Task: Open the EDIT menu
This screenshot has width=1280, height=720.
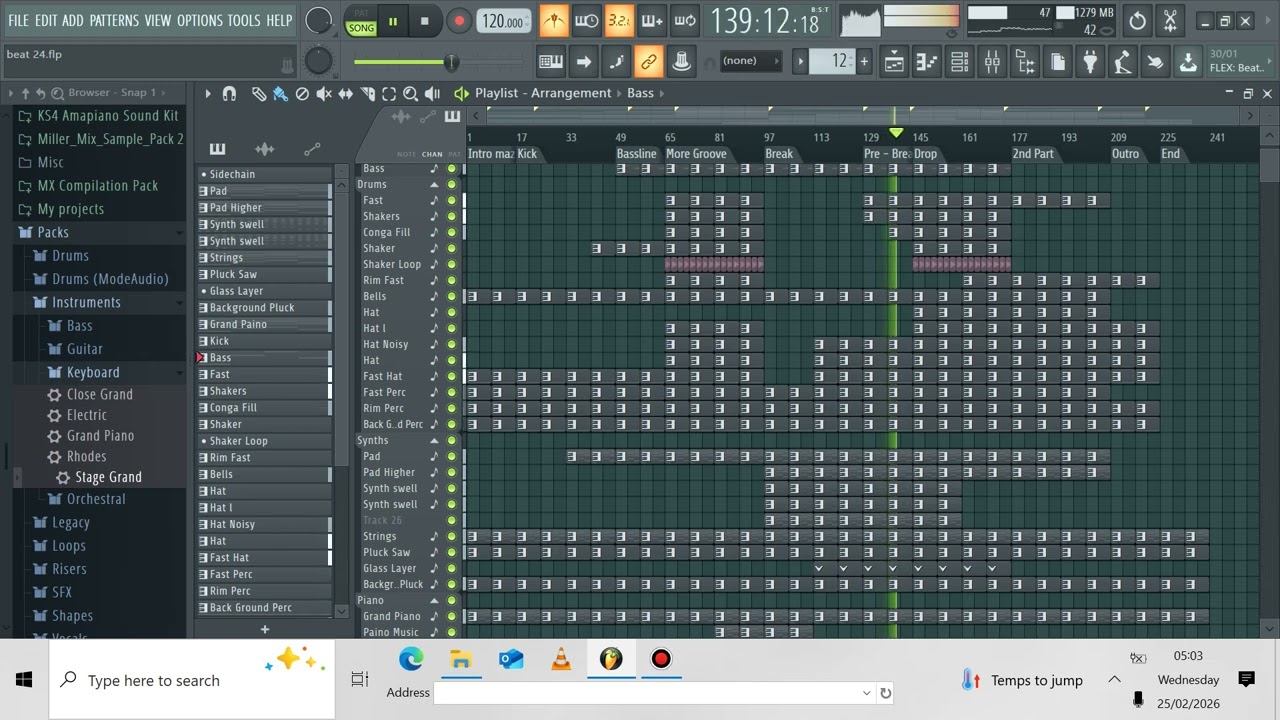Action: pos(46,20)
